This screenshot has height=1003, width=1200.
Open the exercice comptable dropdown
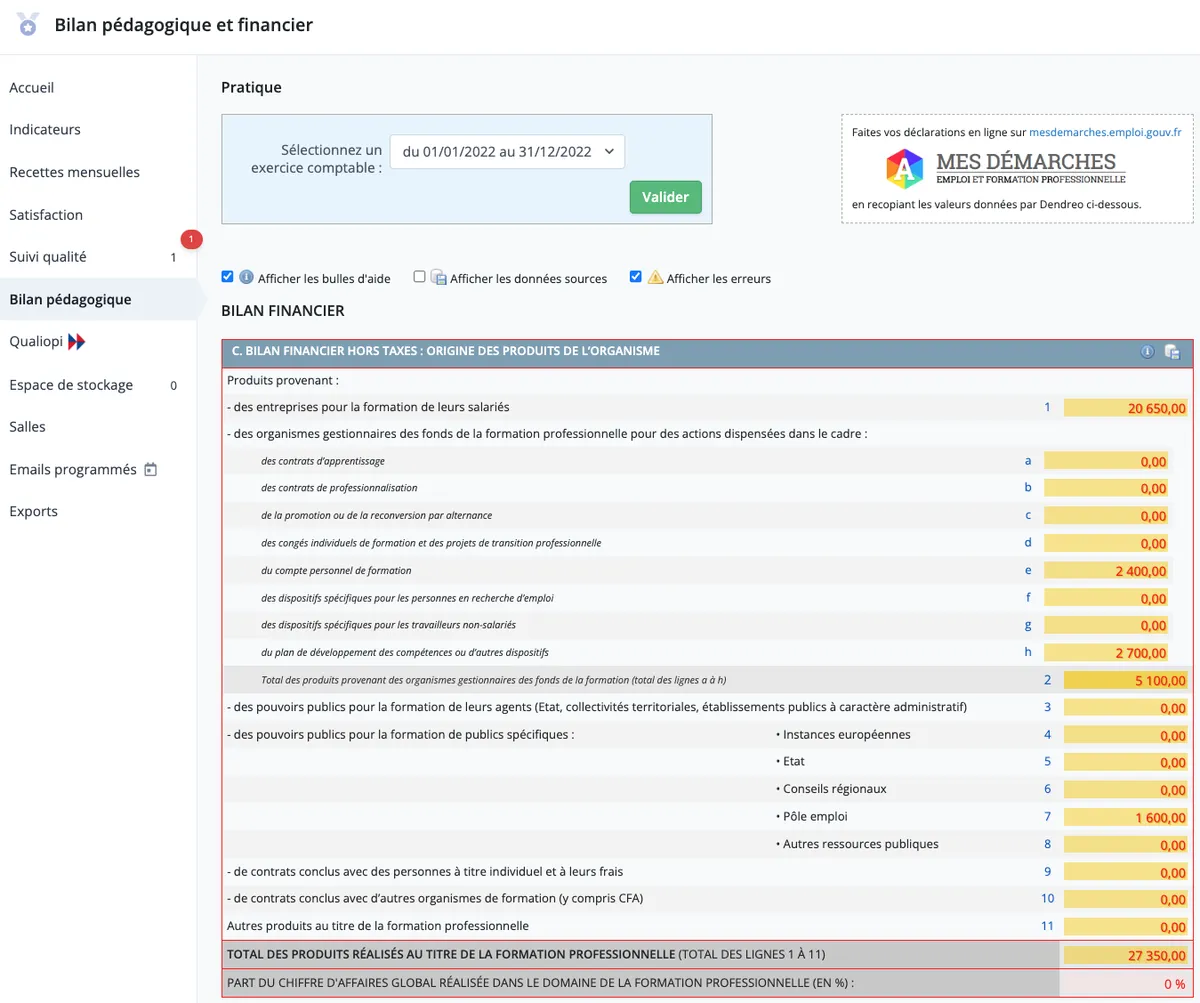[507, 152]
